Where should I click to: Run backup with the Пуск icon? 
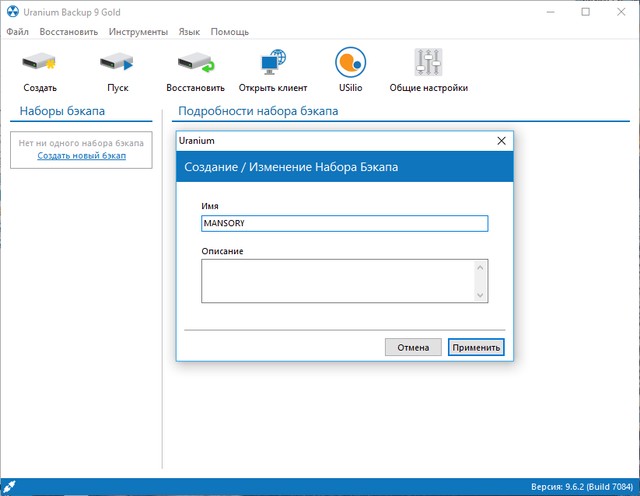pyautogui.click(x=117, y=62)
